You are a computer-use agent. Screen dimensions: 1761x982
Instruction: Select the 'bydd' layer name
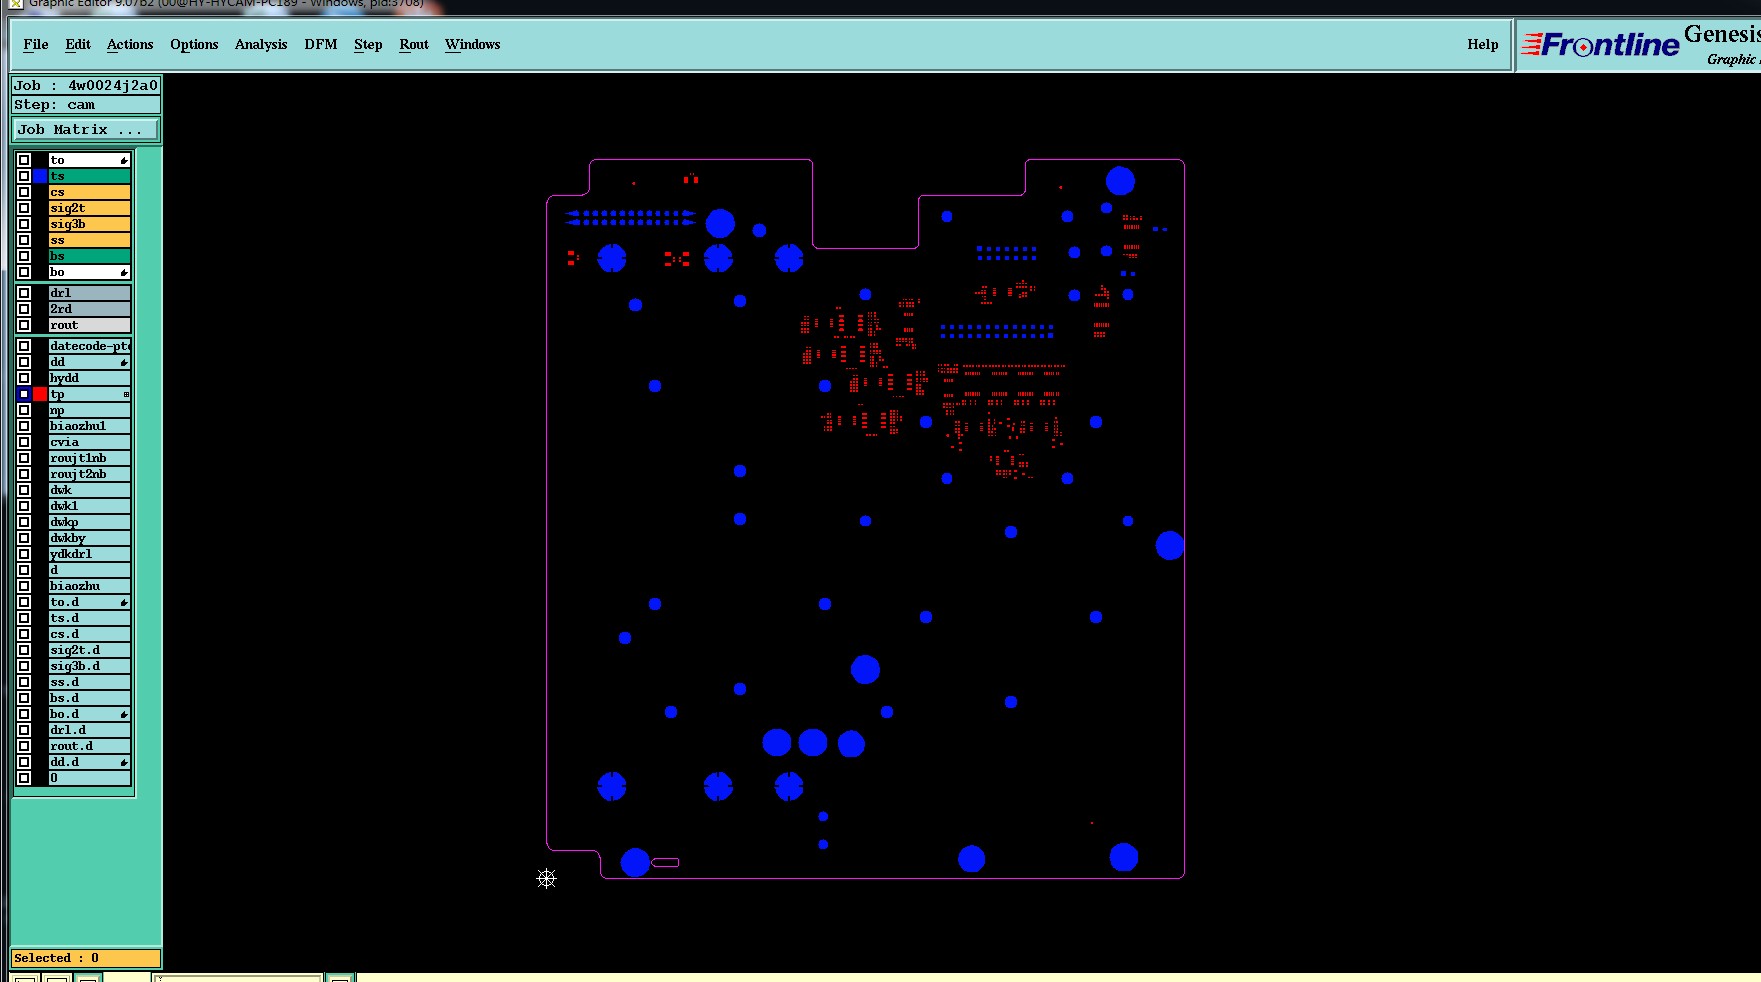90,378
